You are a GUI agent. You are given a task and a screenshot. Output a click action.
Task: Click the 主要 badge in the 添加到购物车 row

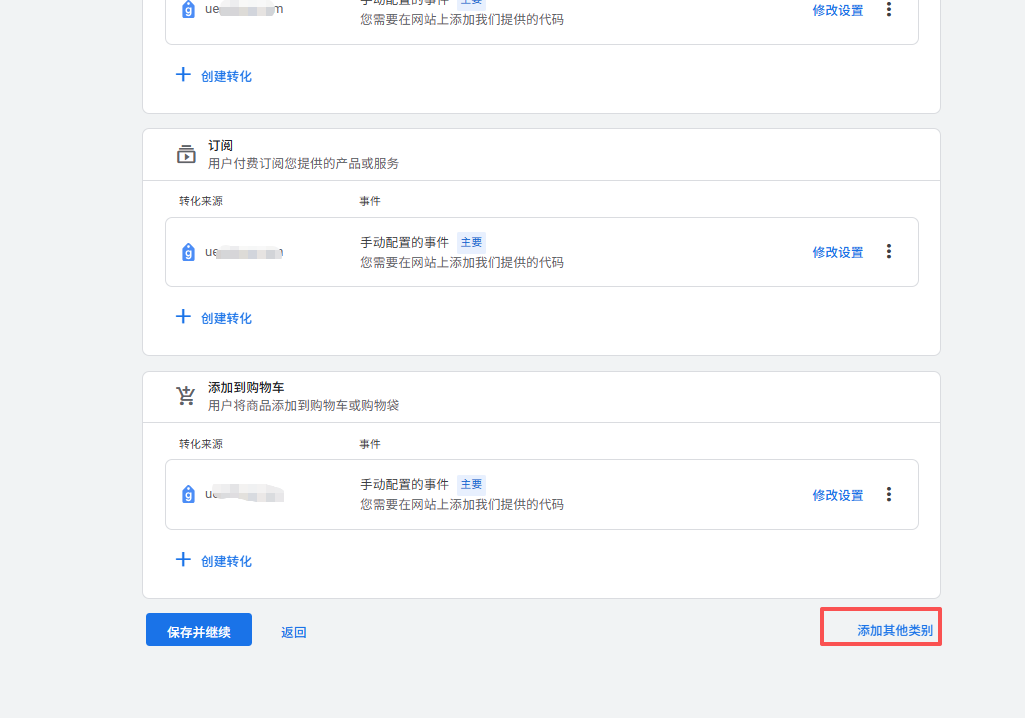471,484
